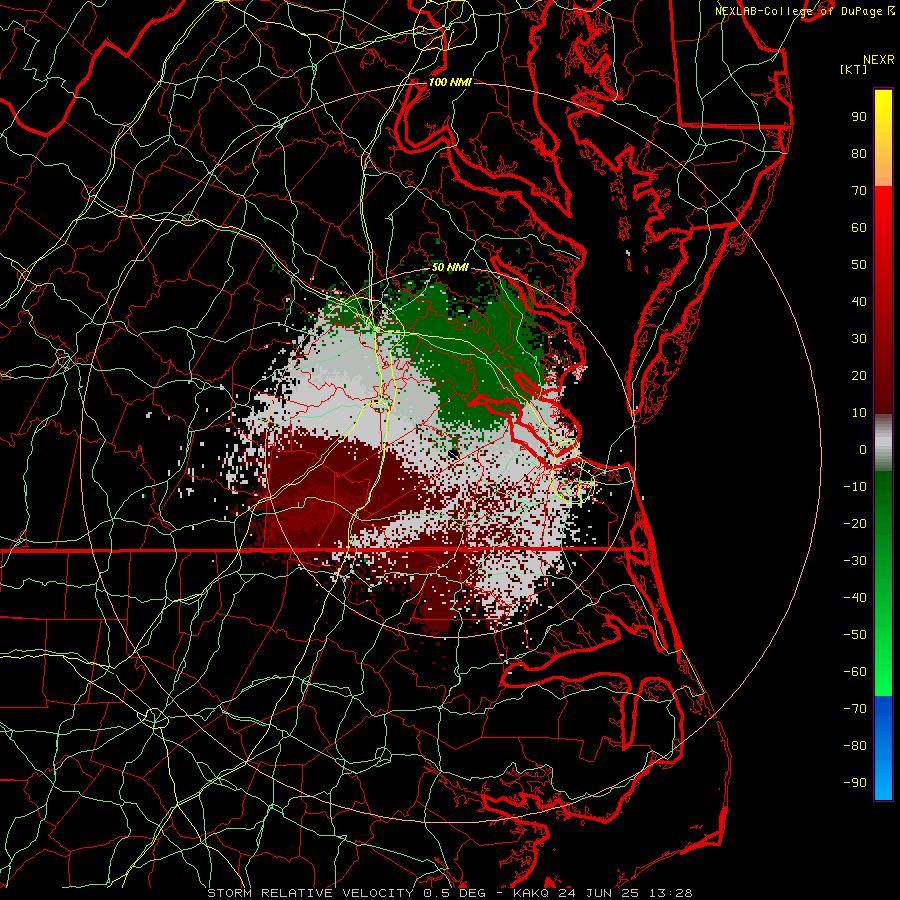Click the NEXR label above the color bar

pos(879,60)
